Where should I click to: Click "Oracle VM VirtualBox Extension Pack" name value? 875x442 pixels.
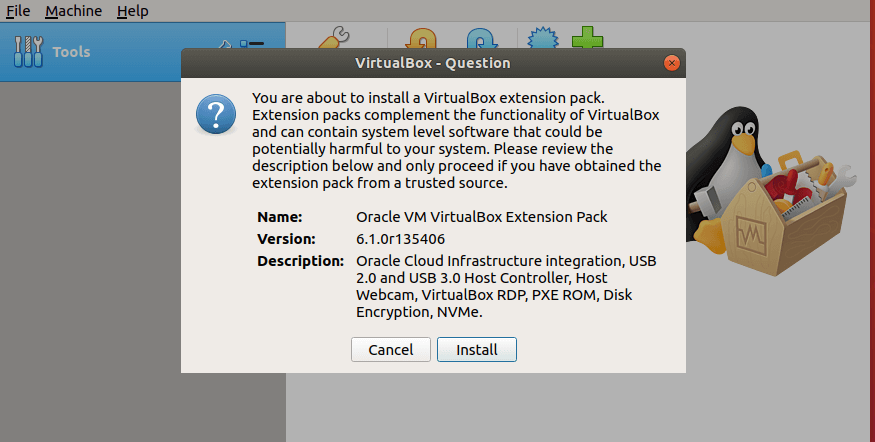[x=482, y=217]
